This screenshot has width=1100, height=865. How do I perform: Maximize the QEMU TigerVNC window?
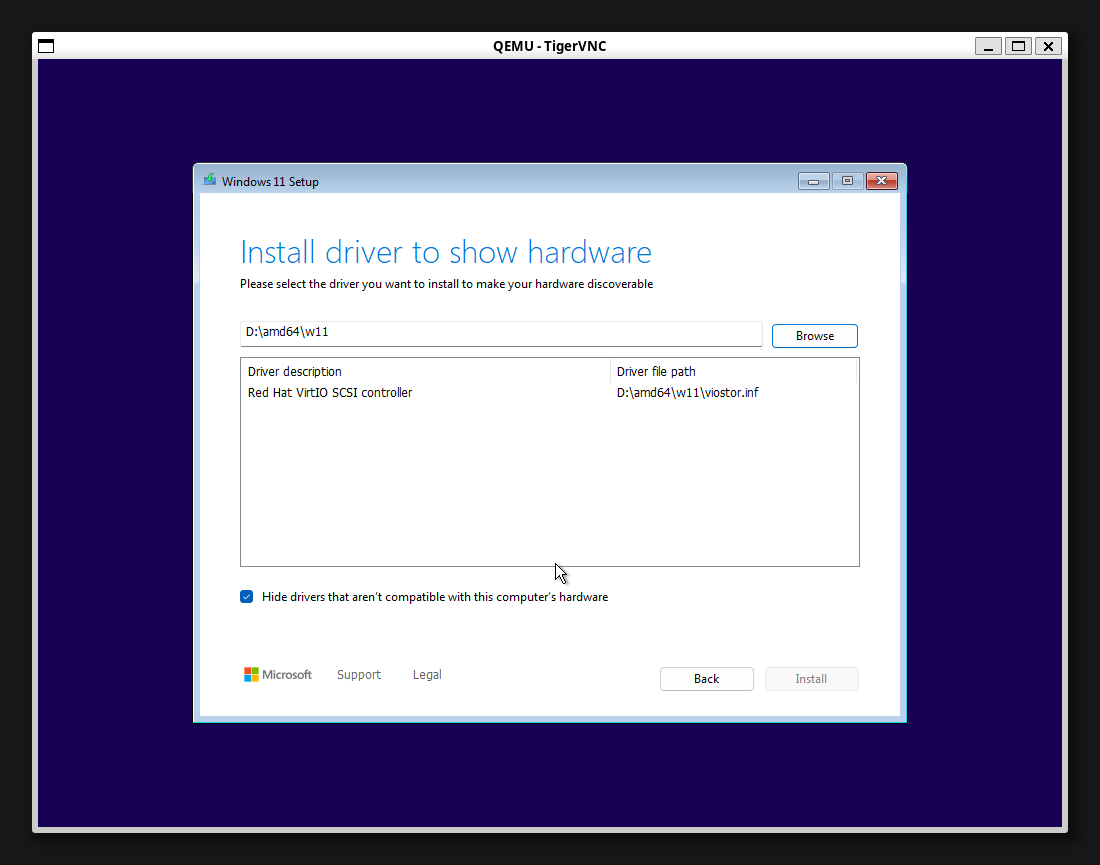1018,46
